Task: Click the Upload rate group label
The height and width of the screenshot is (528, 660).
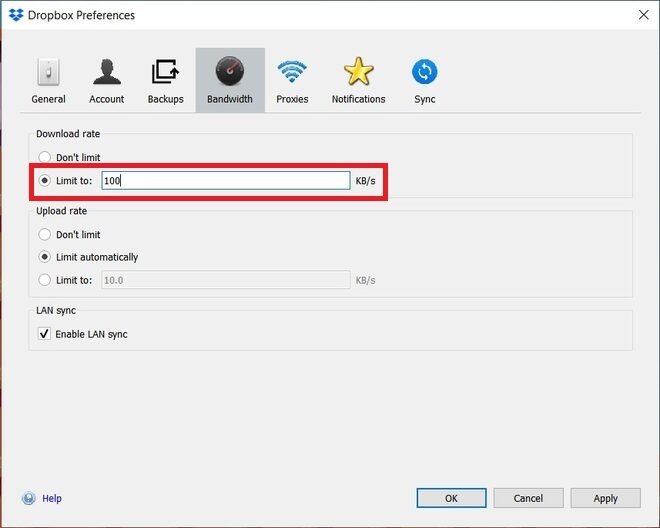Action: (x=61, y=211)
